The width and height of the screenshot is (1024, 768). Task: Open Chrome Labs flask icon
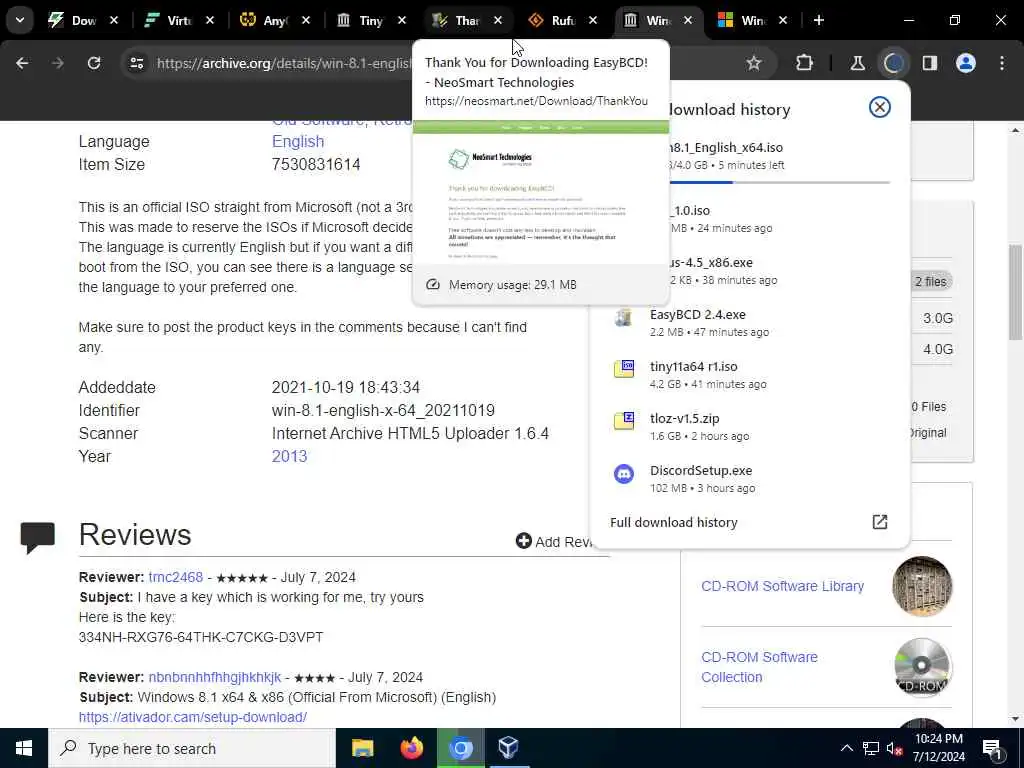click(857, 63)
